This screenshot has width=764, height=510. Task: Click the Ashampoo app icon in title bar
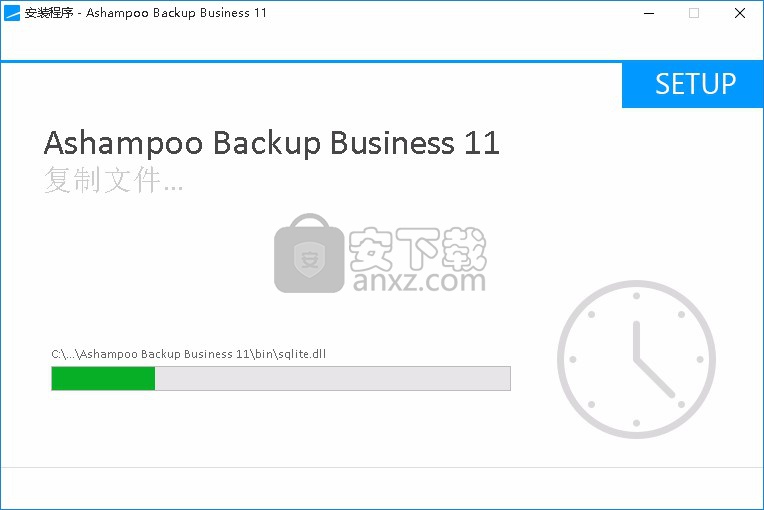(x=12, y=13)
